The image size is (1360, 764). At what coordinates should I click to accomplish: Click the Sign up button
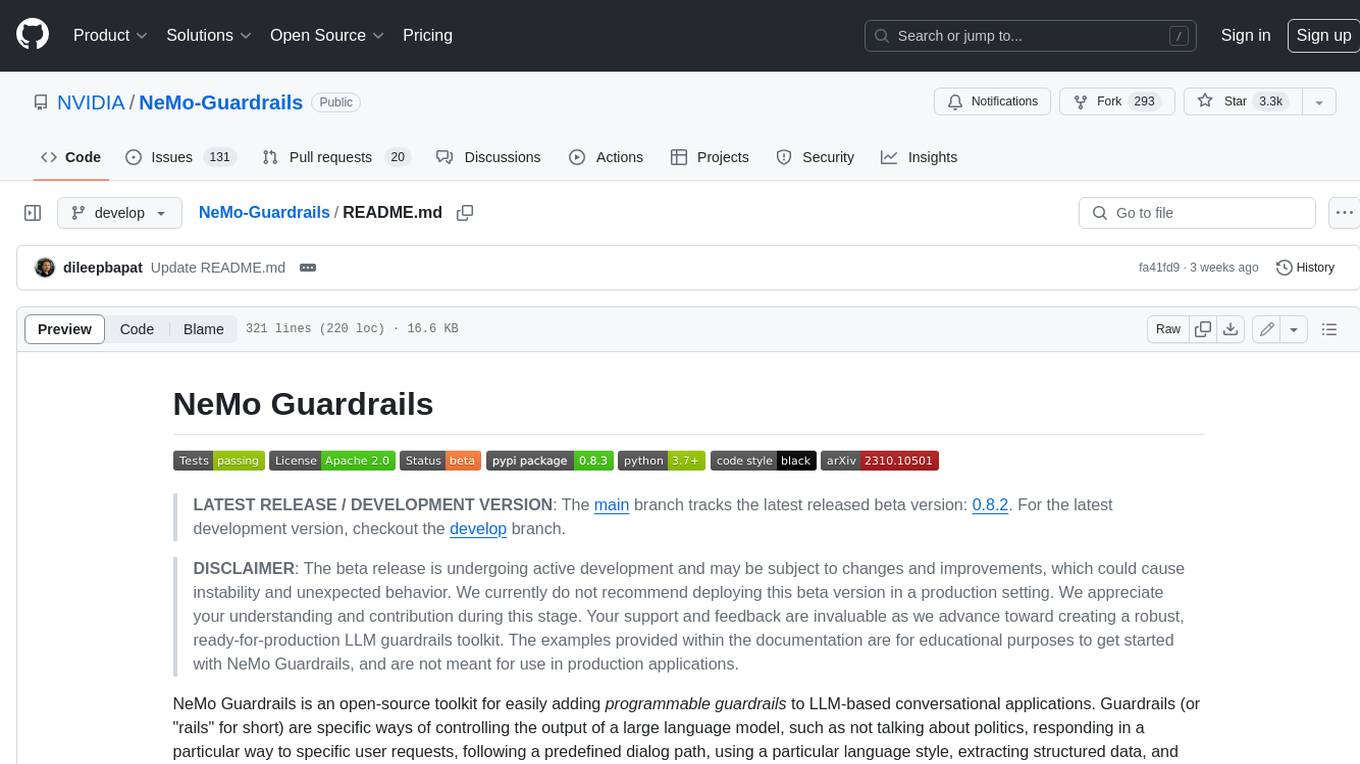point(1323,35)
